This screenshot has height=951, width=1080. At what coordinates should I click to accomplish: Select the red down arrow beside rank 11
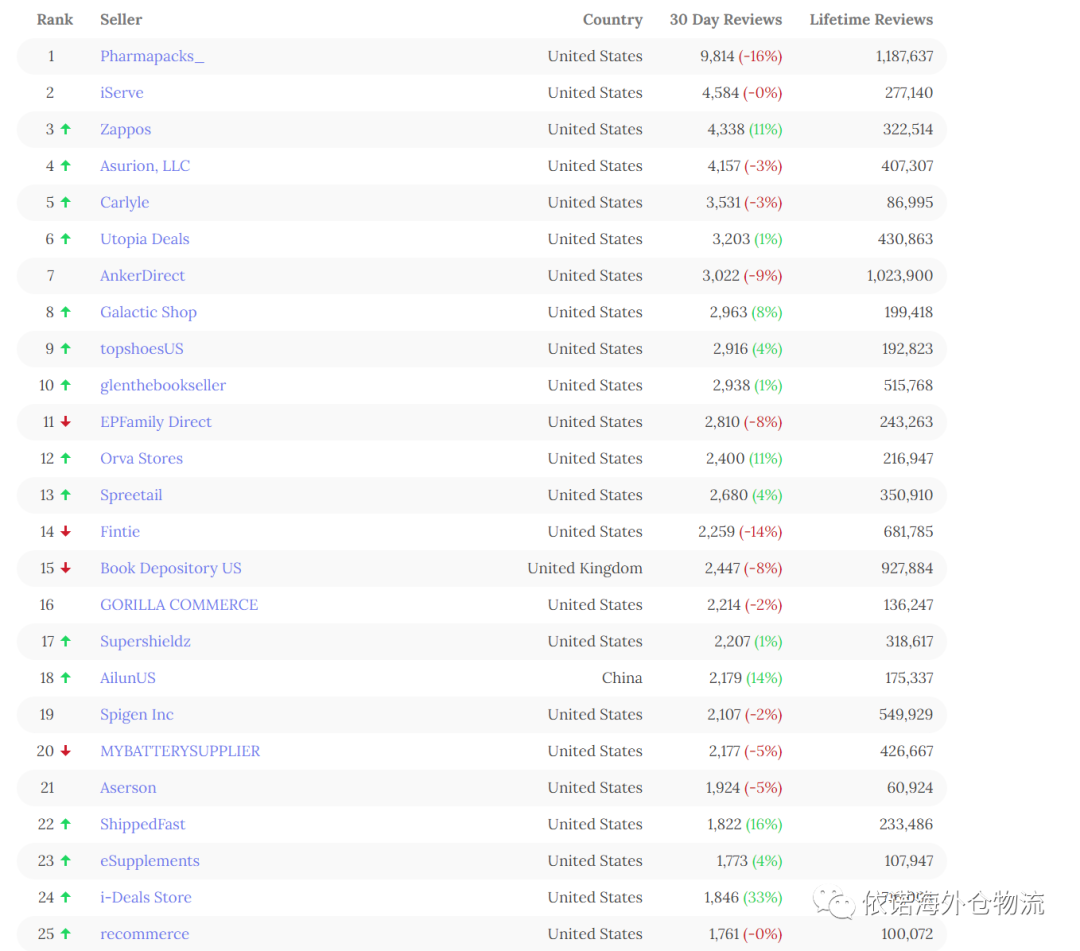point(66,421)
